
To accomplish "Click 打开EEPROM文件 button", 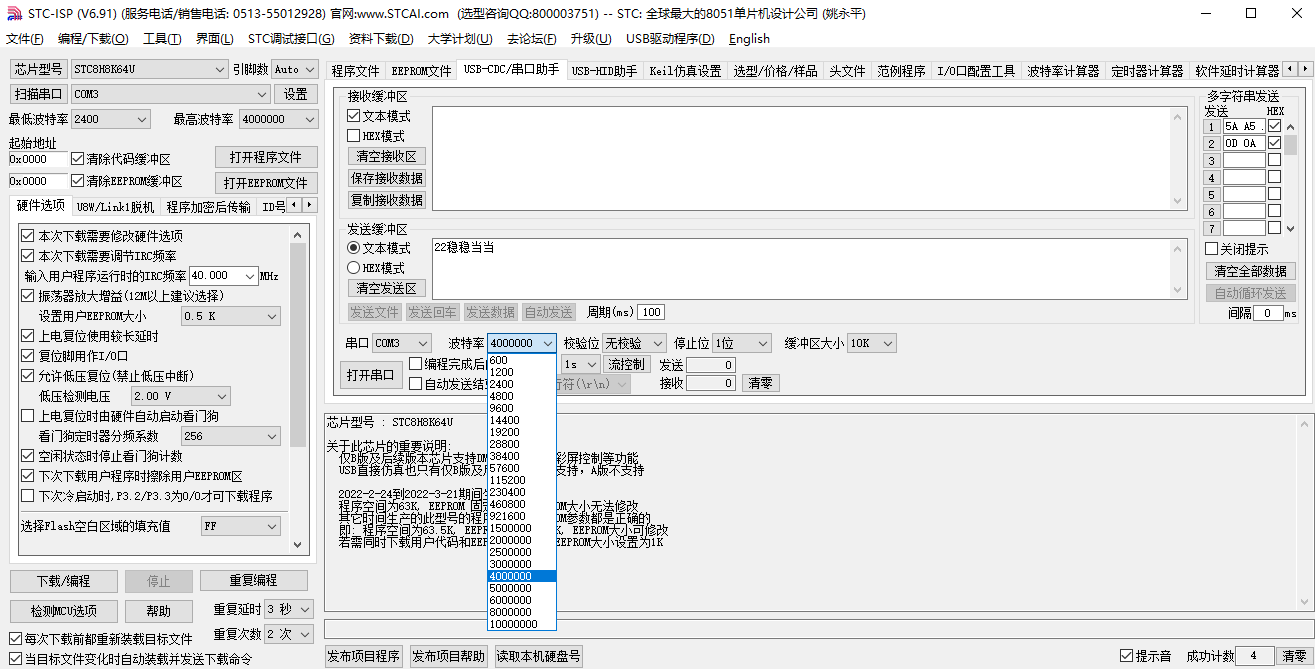I will point(266,183).
